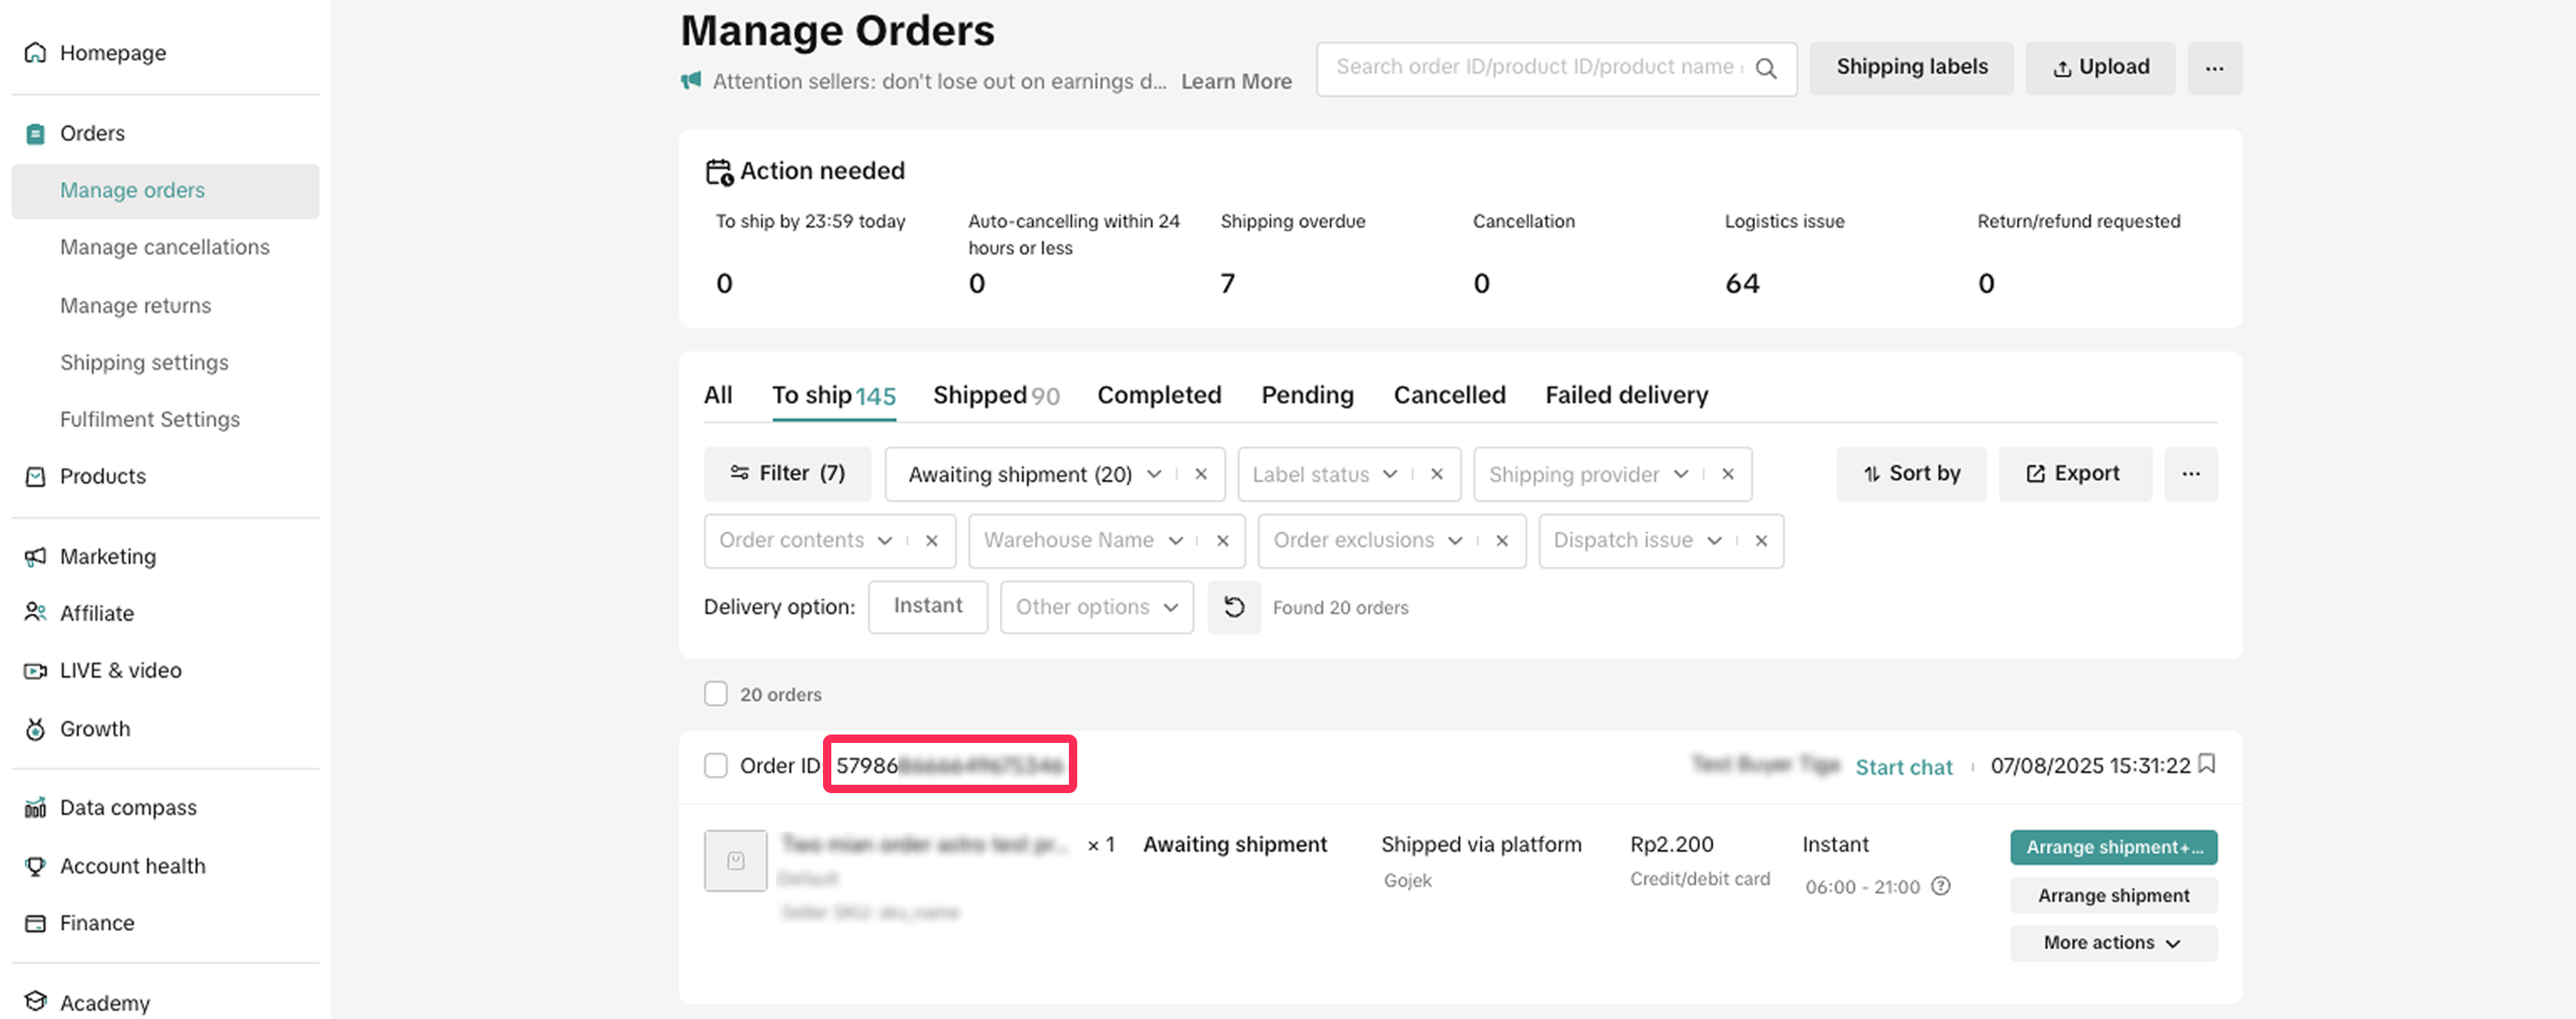Click the Homepage icon in sidebar

coord(35,52)
